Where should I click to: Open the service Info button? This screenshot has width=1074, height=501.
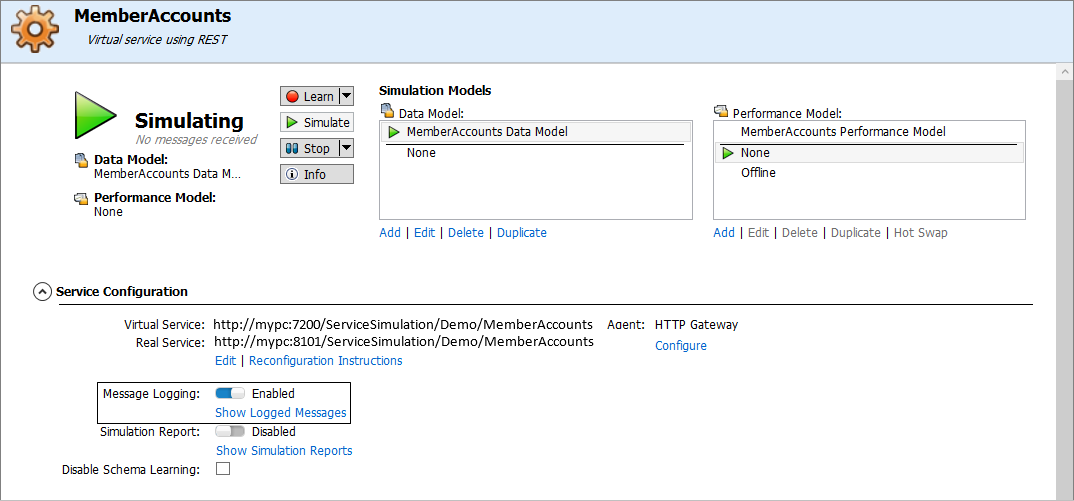coord(316,174)
